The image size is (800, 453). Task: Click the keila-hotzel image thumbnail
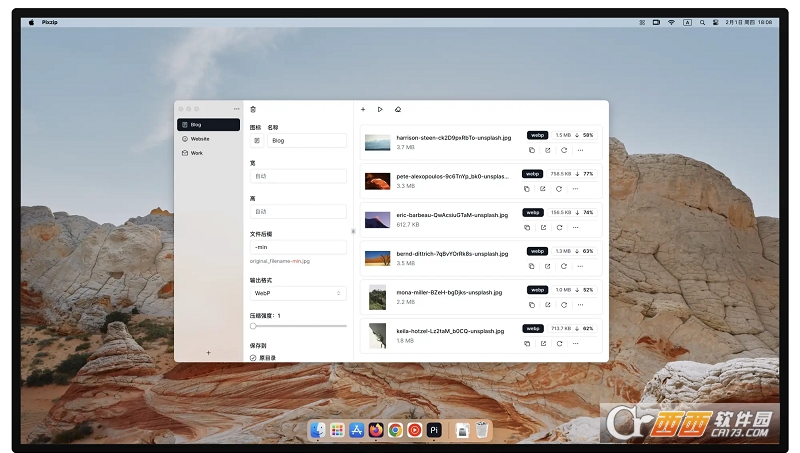pos(378,336)
